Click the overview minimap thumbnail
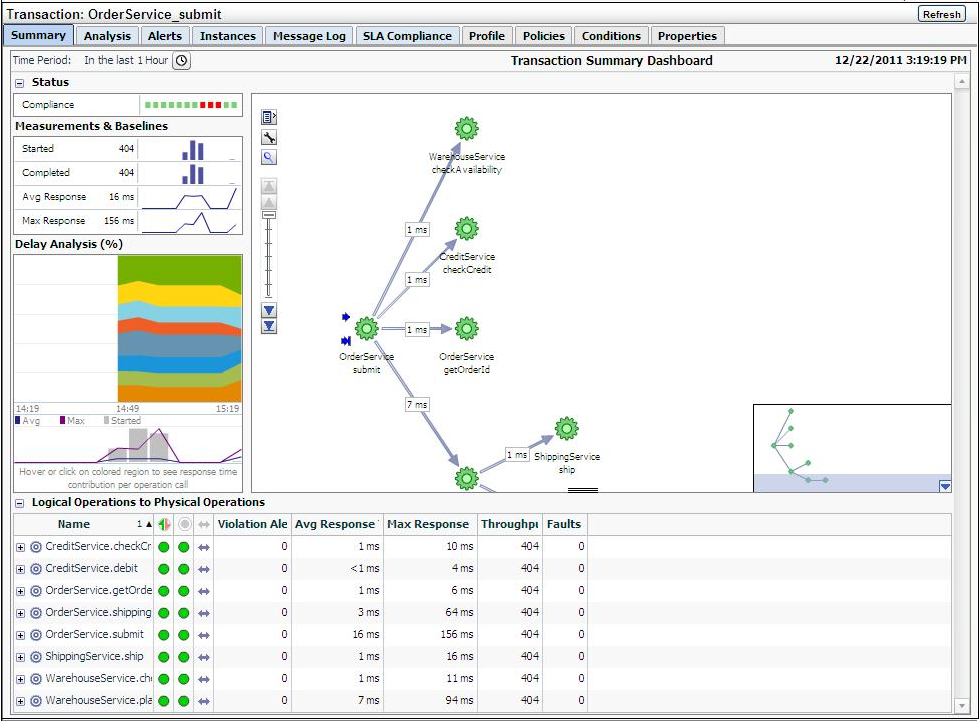The height and width of the screenshot is (721, 980). pyautogui.click(x=852, y=448)
